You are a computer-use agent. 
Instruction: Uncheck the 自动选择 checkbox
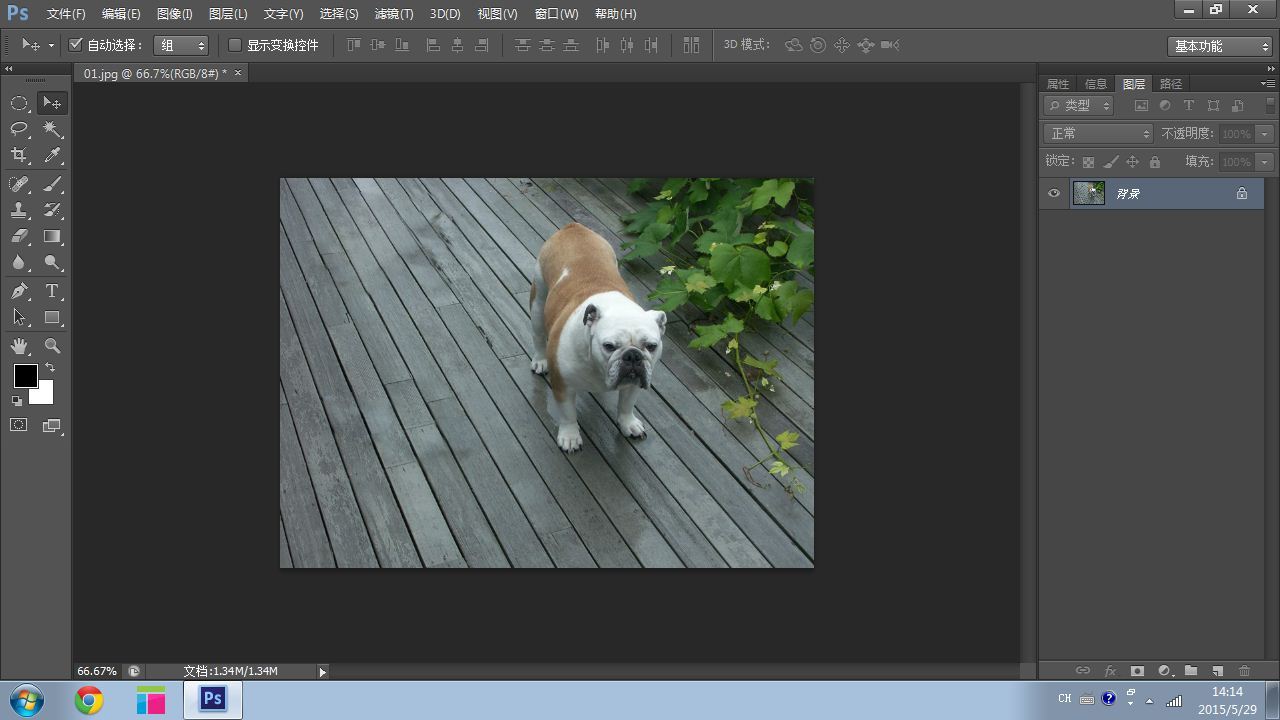pos(75,45)
